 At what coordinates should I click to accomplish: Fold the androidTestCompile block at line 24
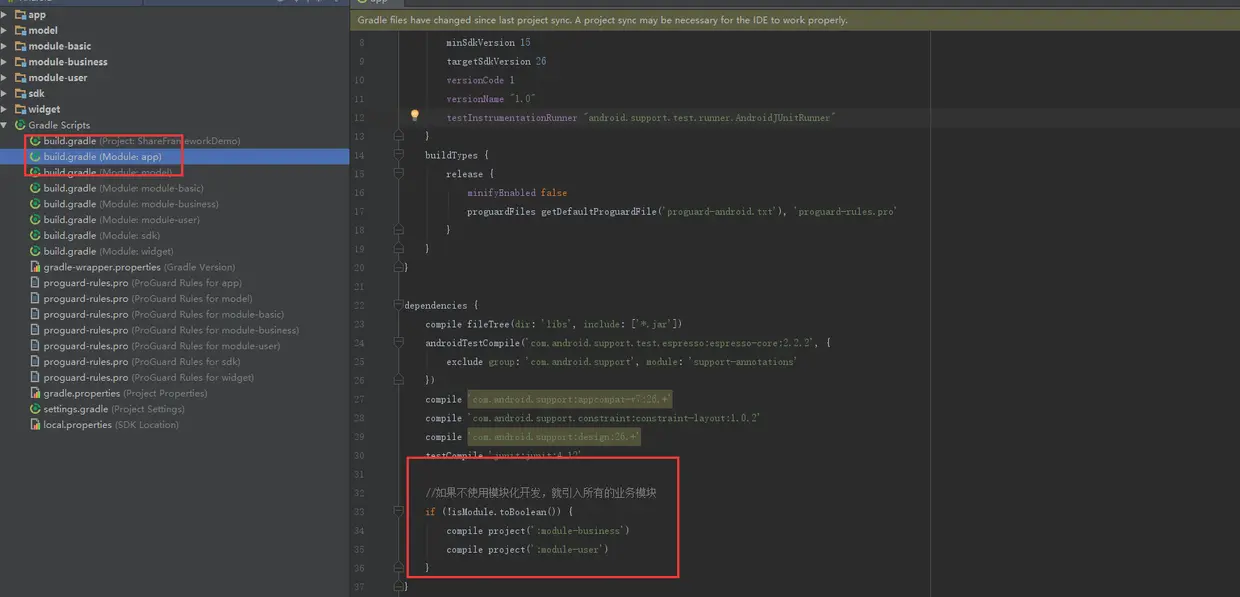(x=399, y=343)
